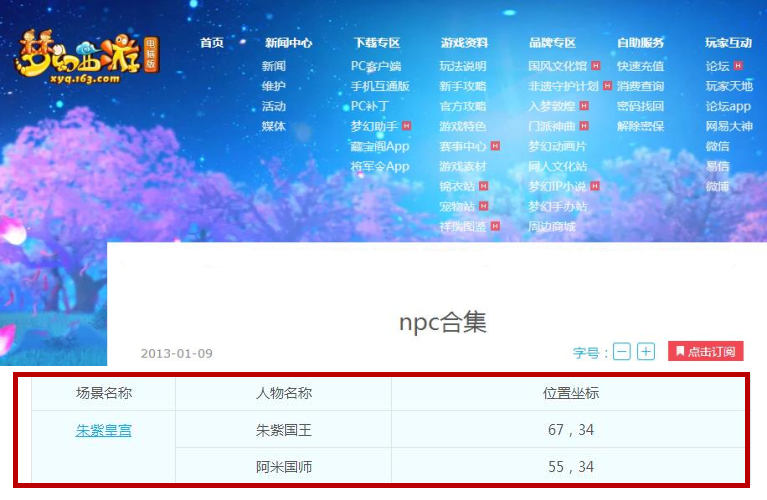767x500 pixels.
Task: Click the date 2013-01-09
Action: (x=177, y=353)
